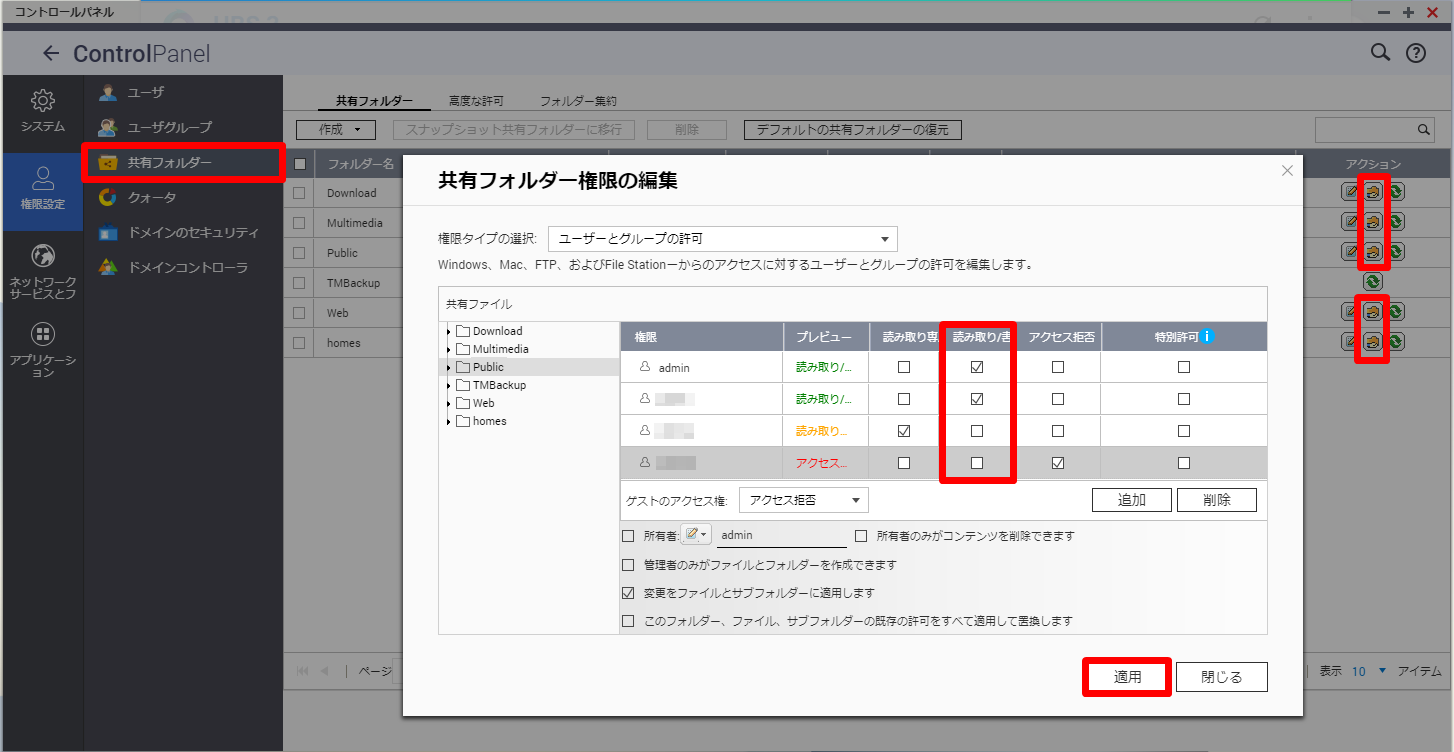Refresh the TMBackup folder row
This screenshot has width=1454, height=752.
[1373, 282]
